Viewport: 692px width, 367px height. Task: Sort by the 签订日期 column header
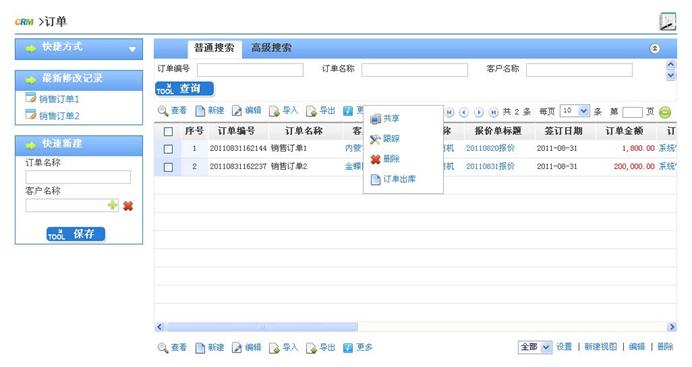(564, 131)
